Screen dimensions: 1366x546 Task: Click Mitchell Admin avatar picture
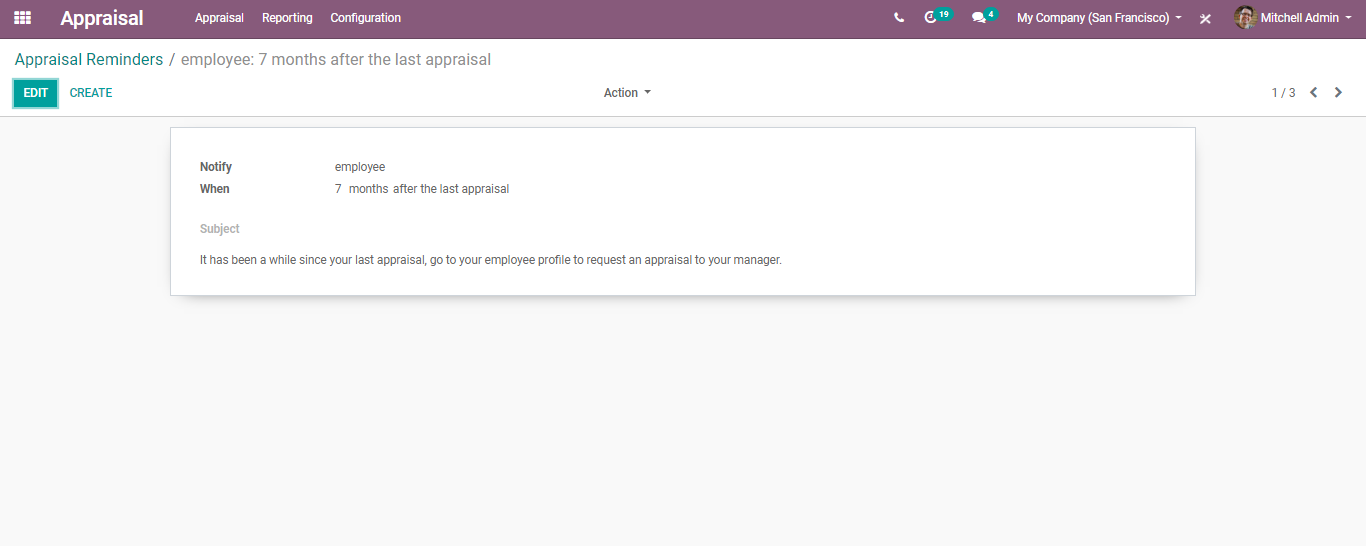[x=1245, y=18]
